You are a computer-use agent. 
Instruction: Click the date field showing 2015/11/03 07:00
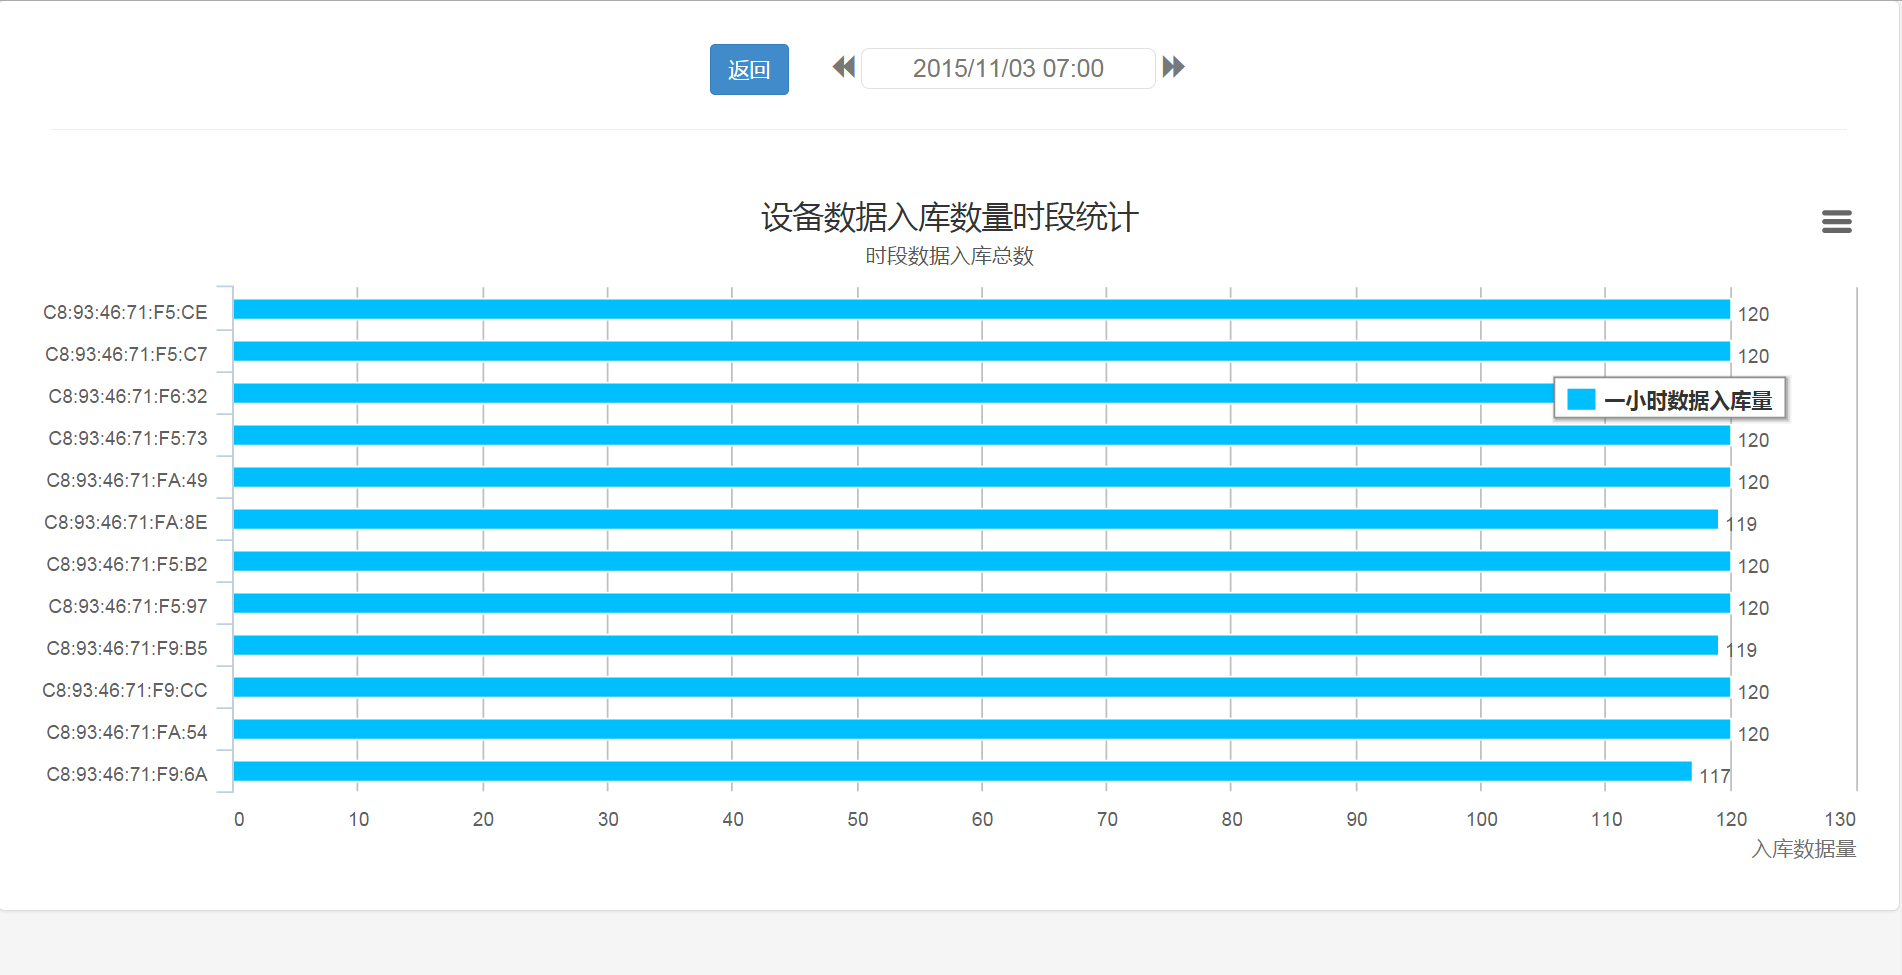click(1007, 69)
